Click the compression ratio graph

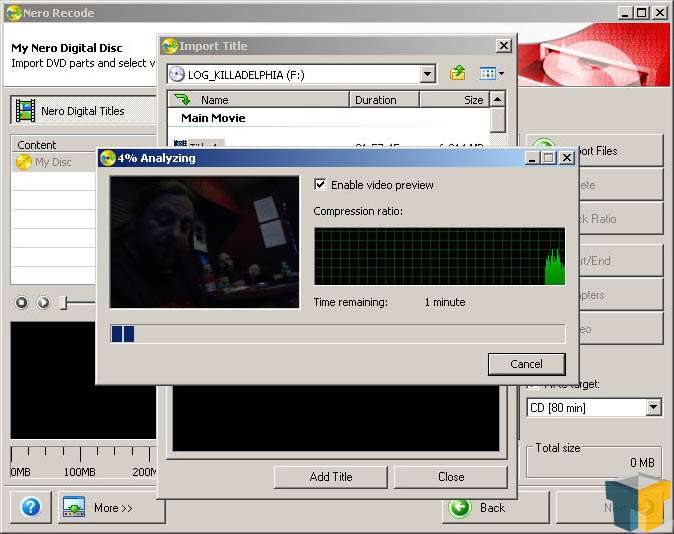pyautogui.click(x=439, y=257)
